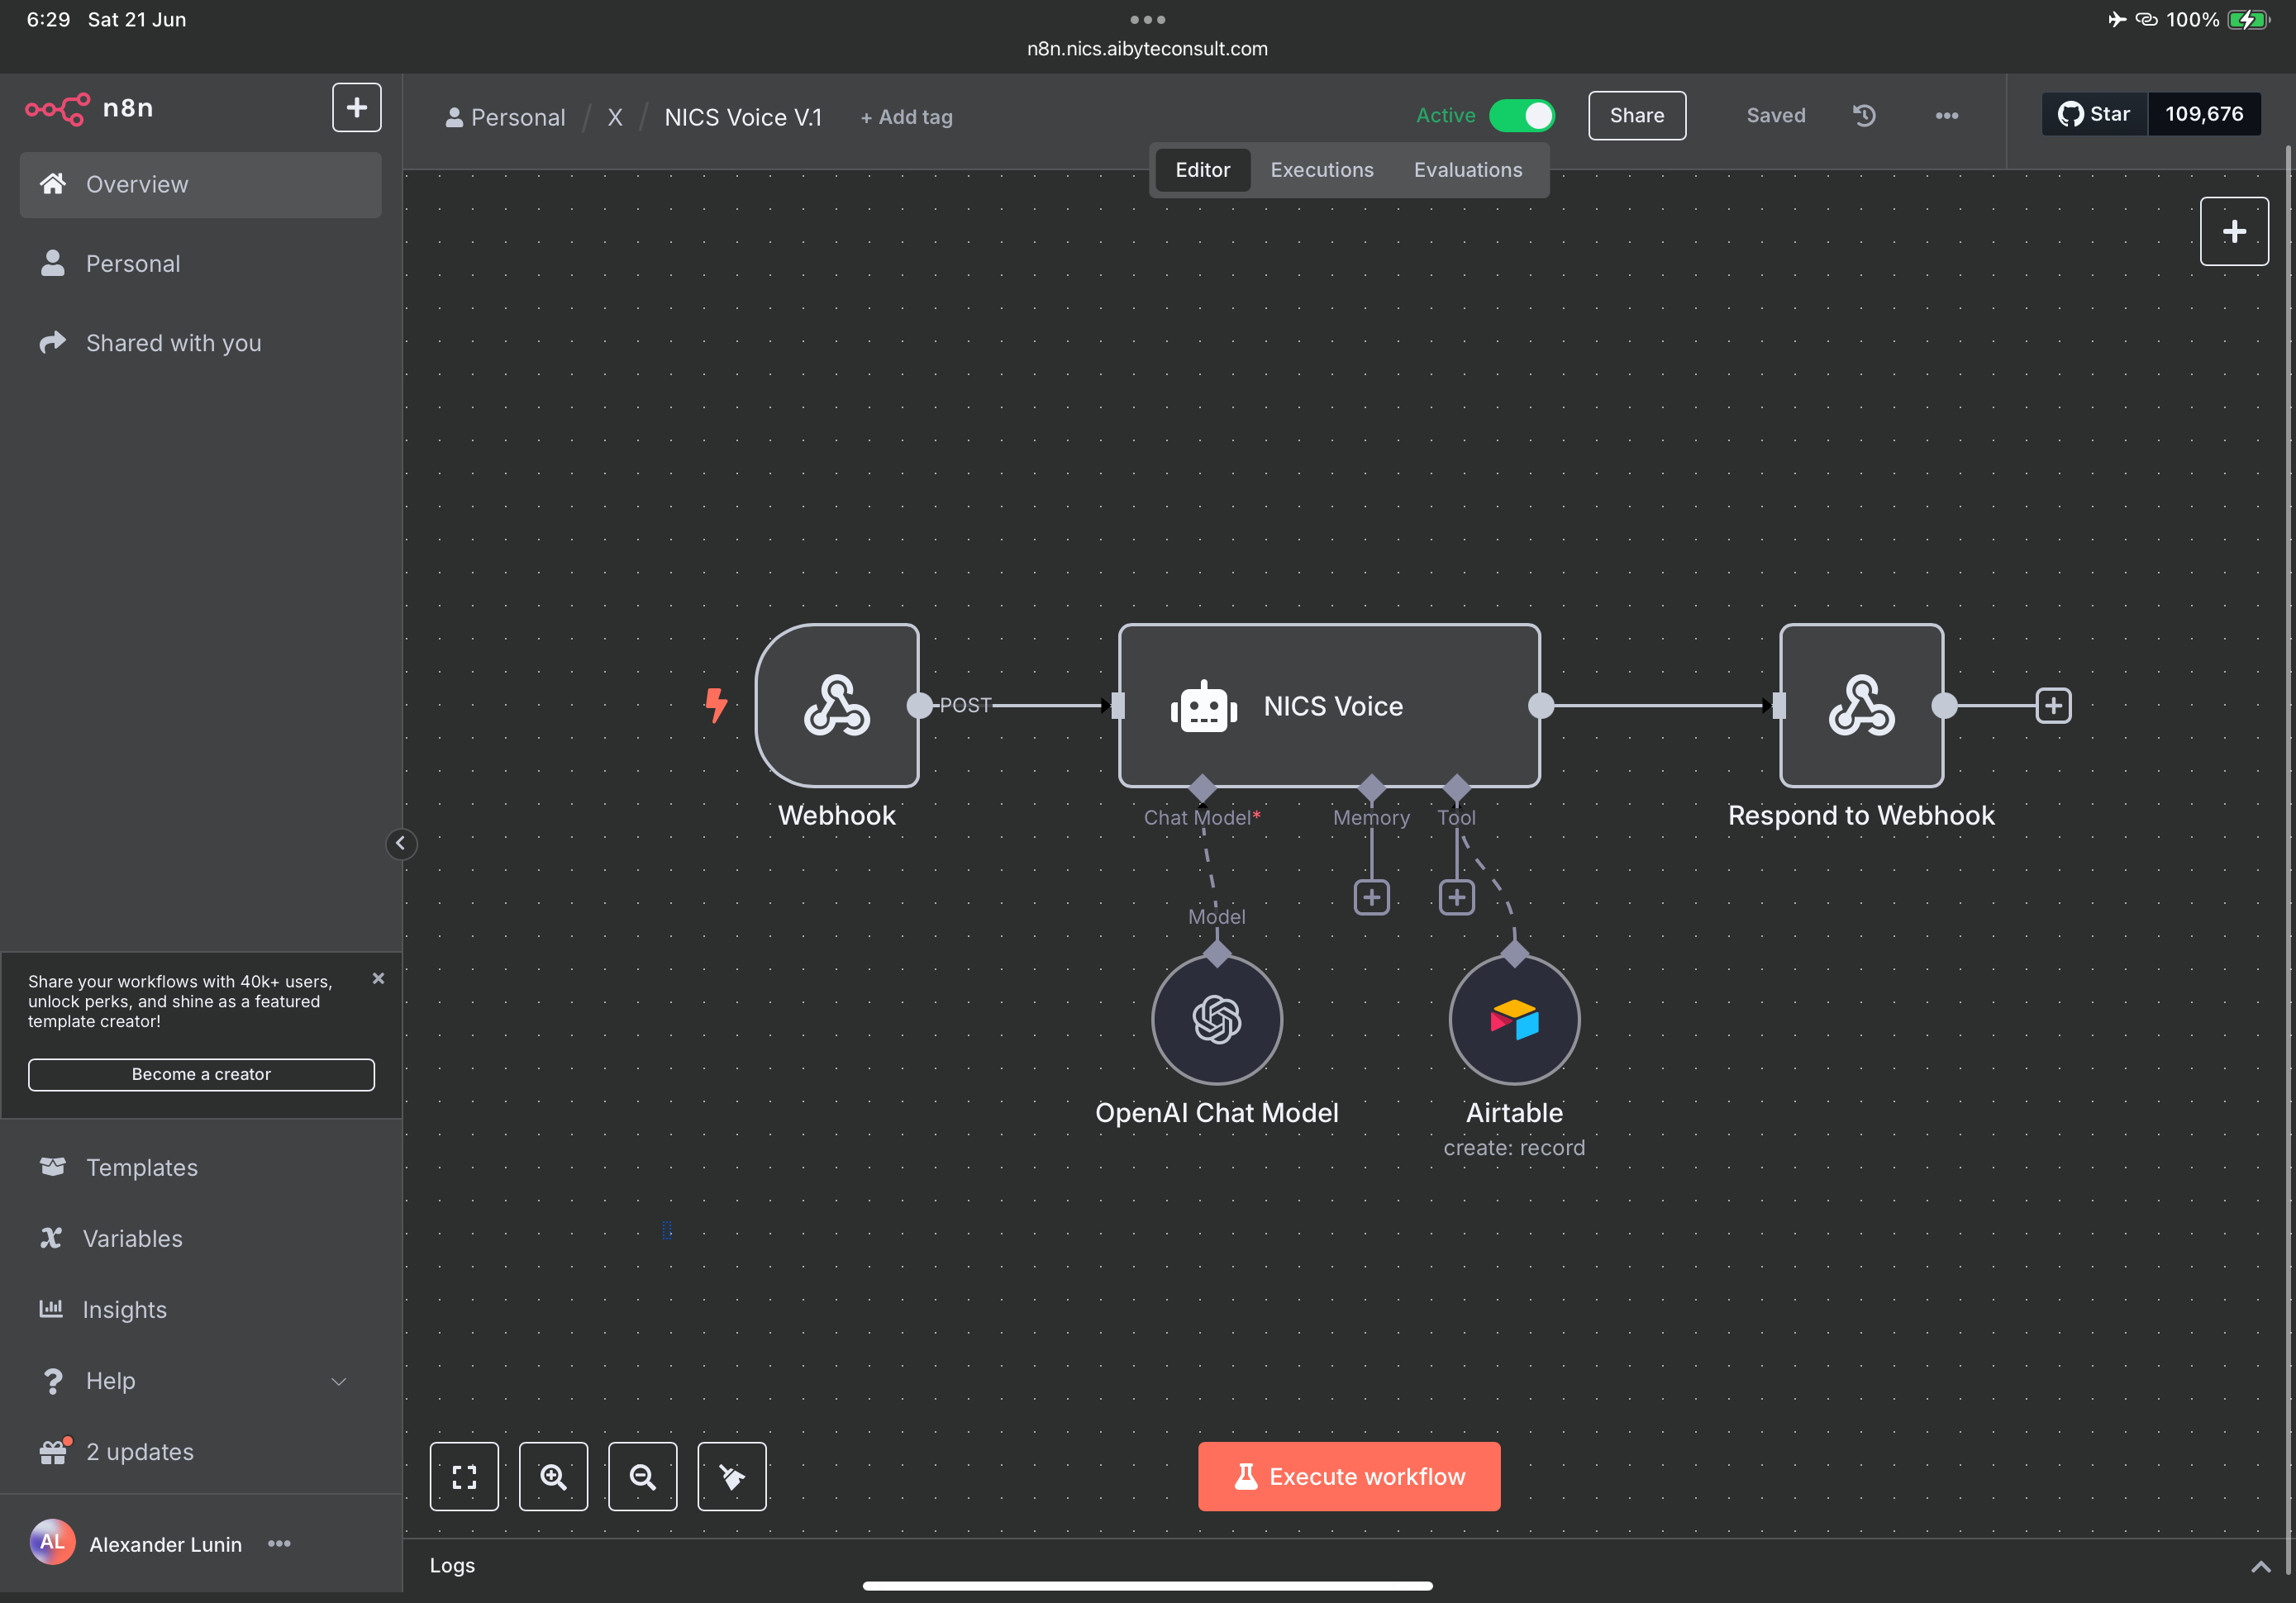This screenshot has width=2296, height=1603.
Task: Click Execute workflow button
Action: (1349, 1476)
